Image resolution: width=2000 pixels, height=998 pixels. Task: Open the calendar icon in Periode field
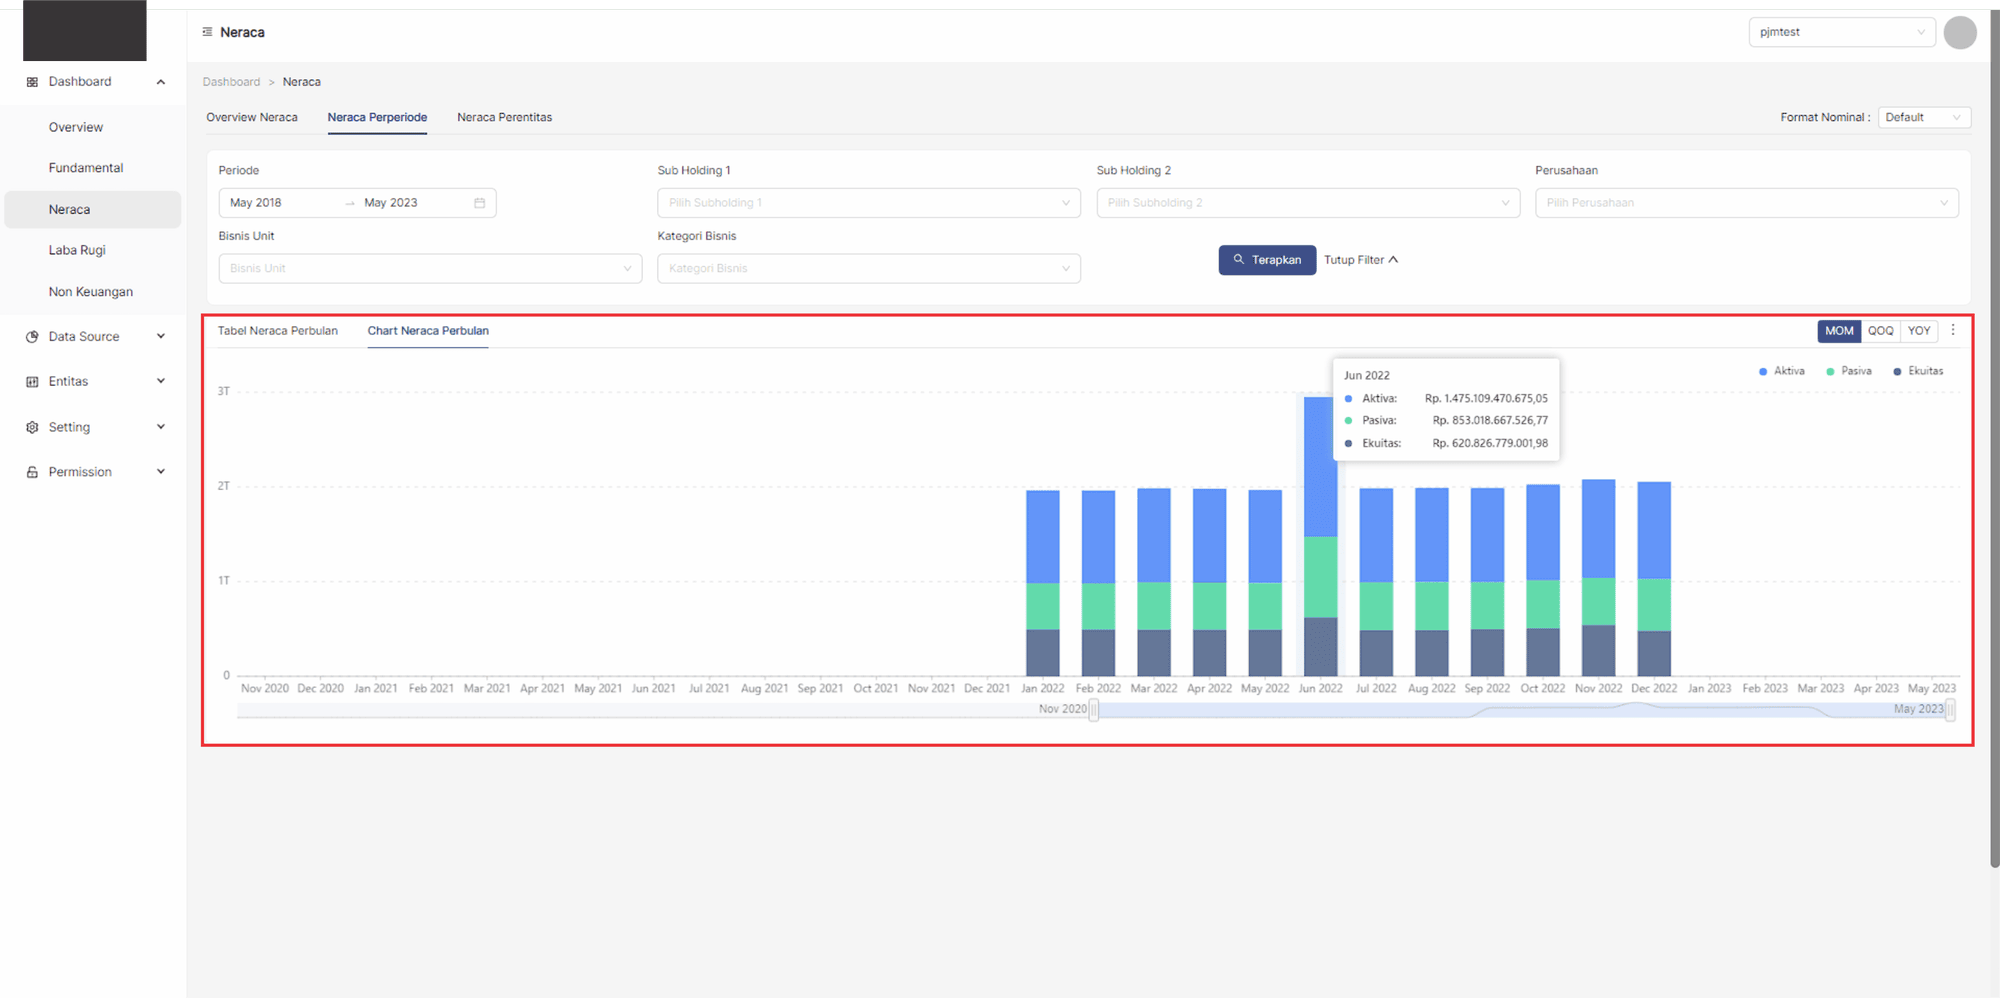pyautogui.click(x=479, y=203)
